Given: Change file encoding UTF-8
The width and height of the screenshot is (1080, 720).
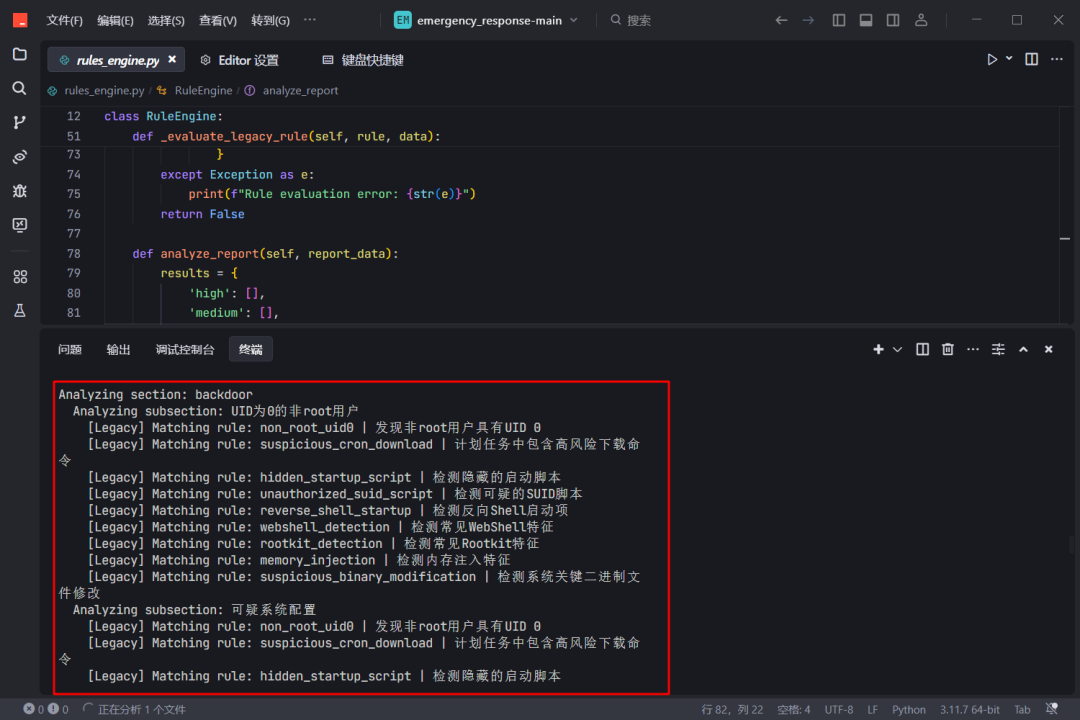Looking at the screenshot, I should (x=839, y=709).
